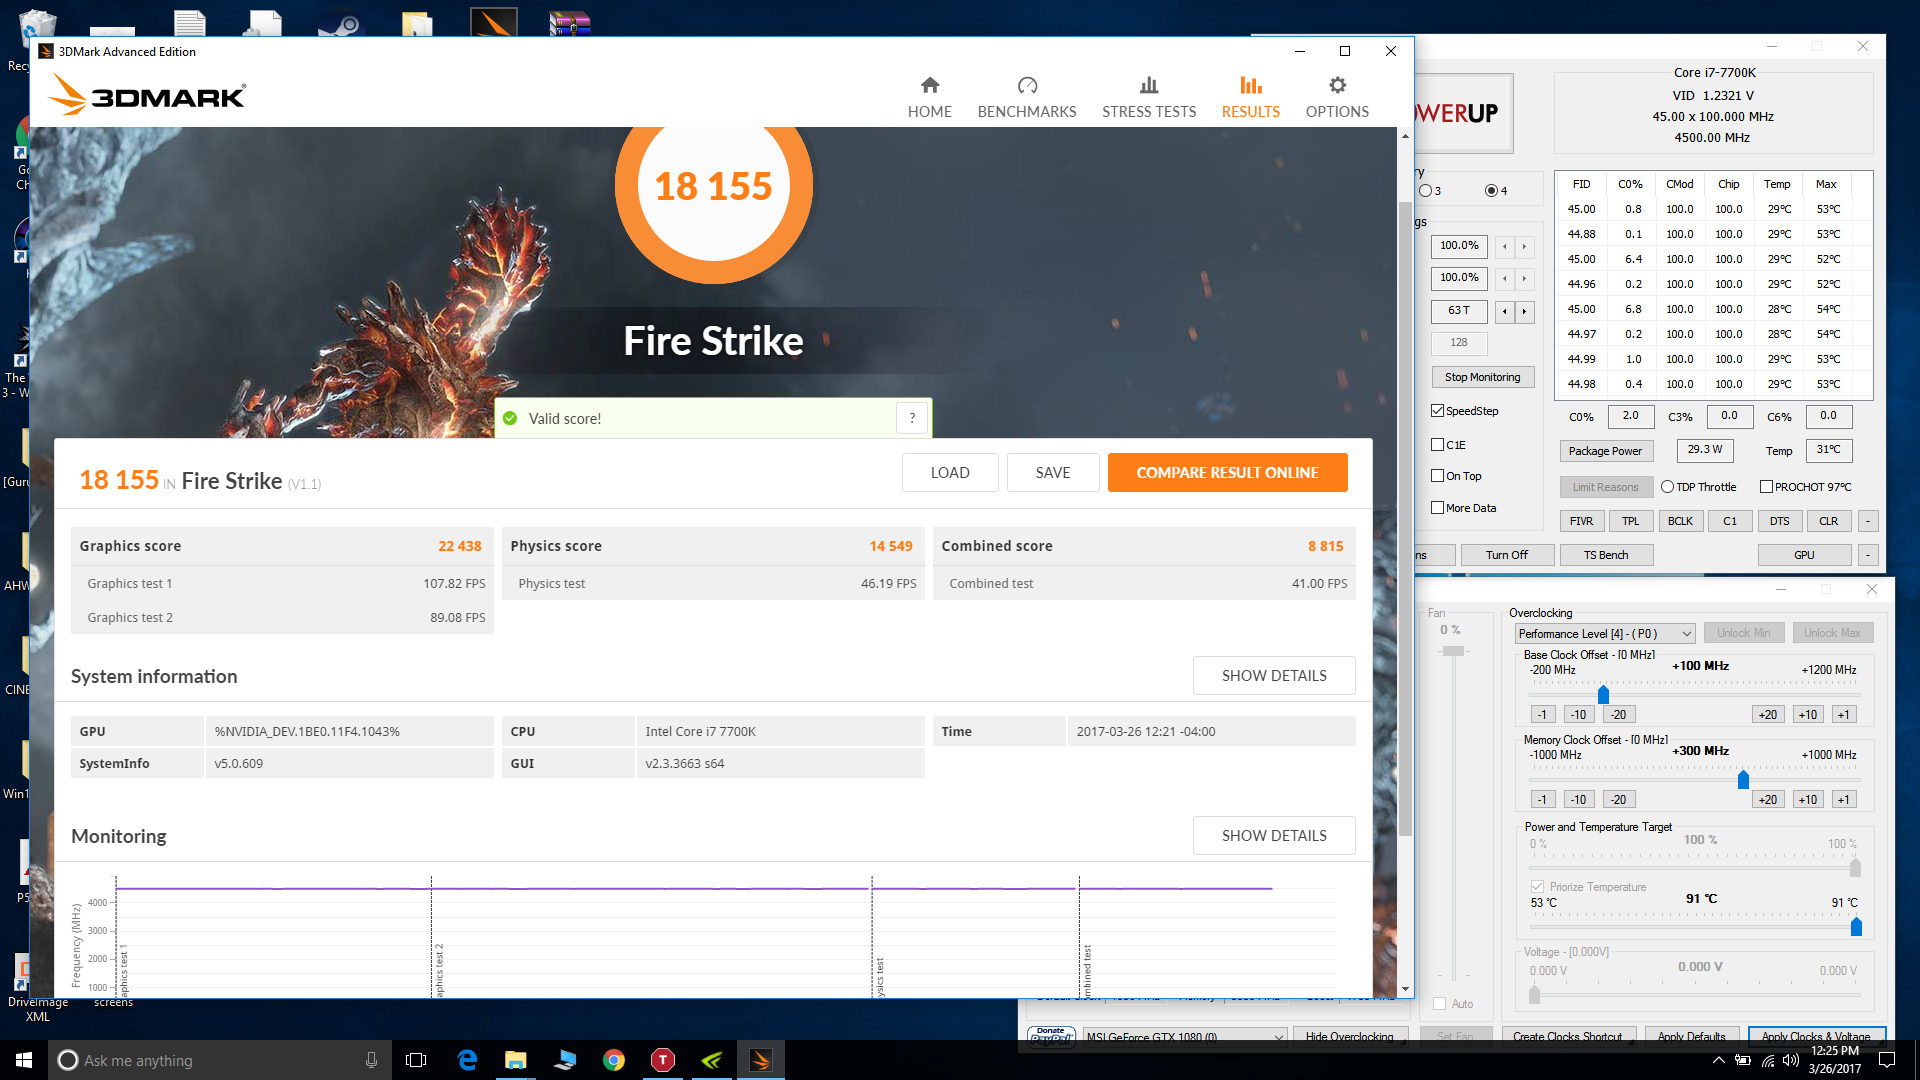
Task: Show details for System information
Action: click(x=1274, y=675)
